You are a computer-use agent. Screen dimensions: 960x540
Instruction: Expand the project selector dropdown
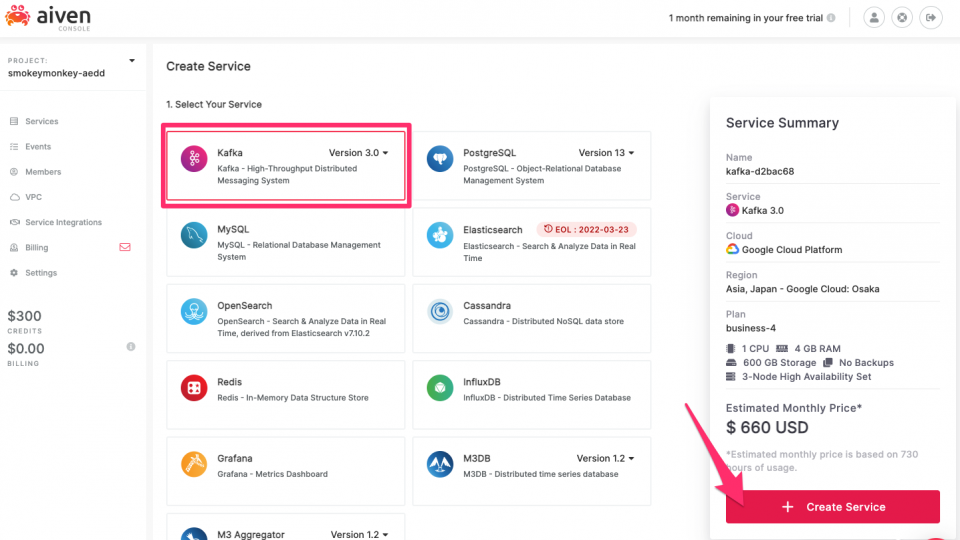pos(131,61)
